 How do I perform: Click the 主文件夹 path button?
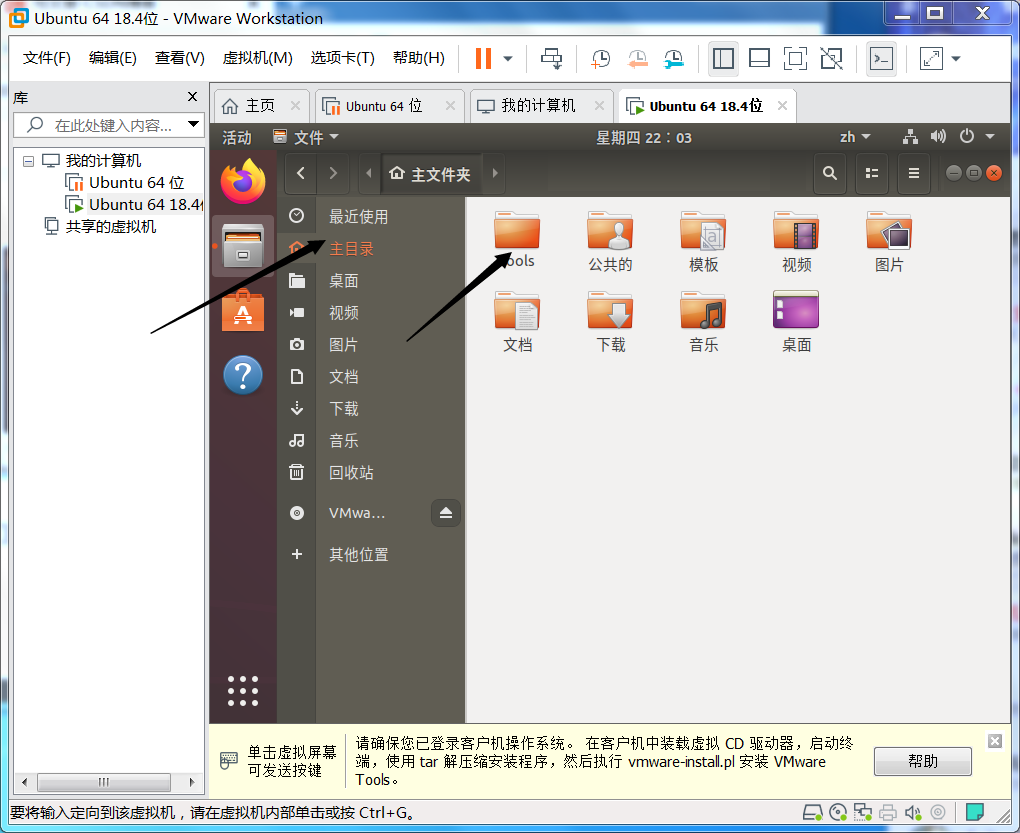tap(430, 174)
